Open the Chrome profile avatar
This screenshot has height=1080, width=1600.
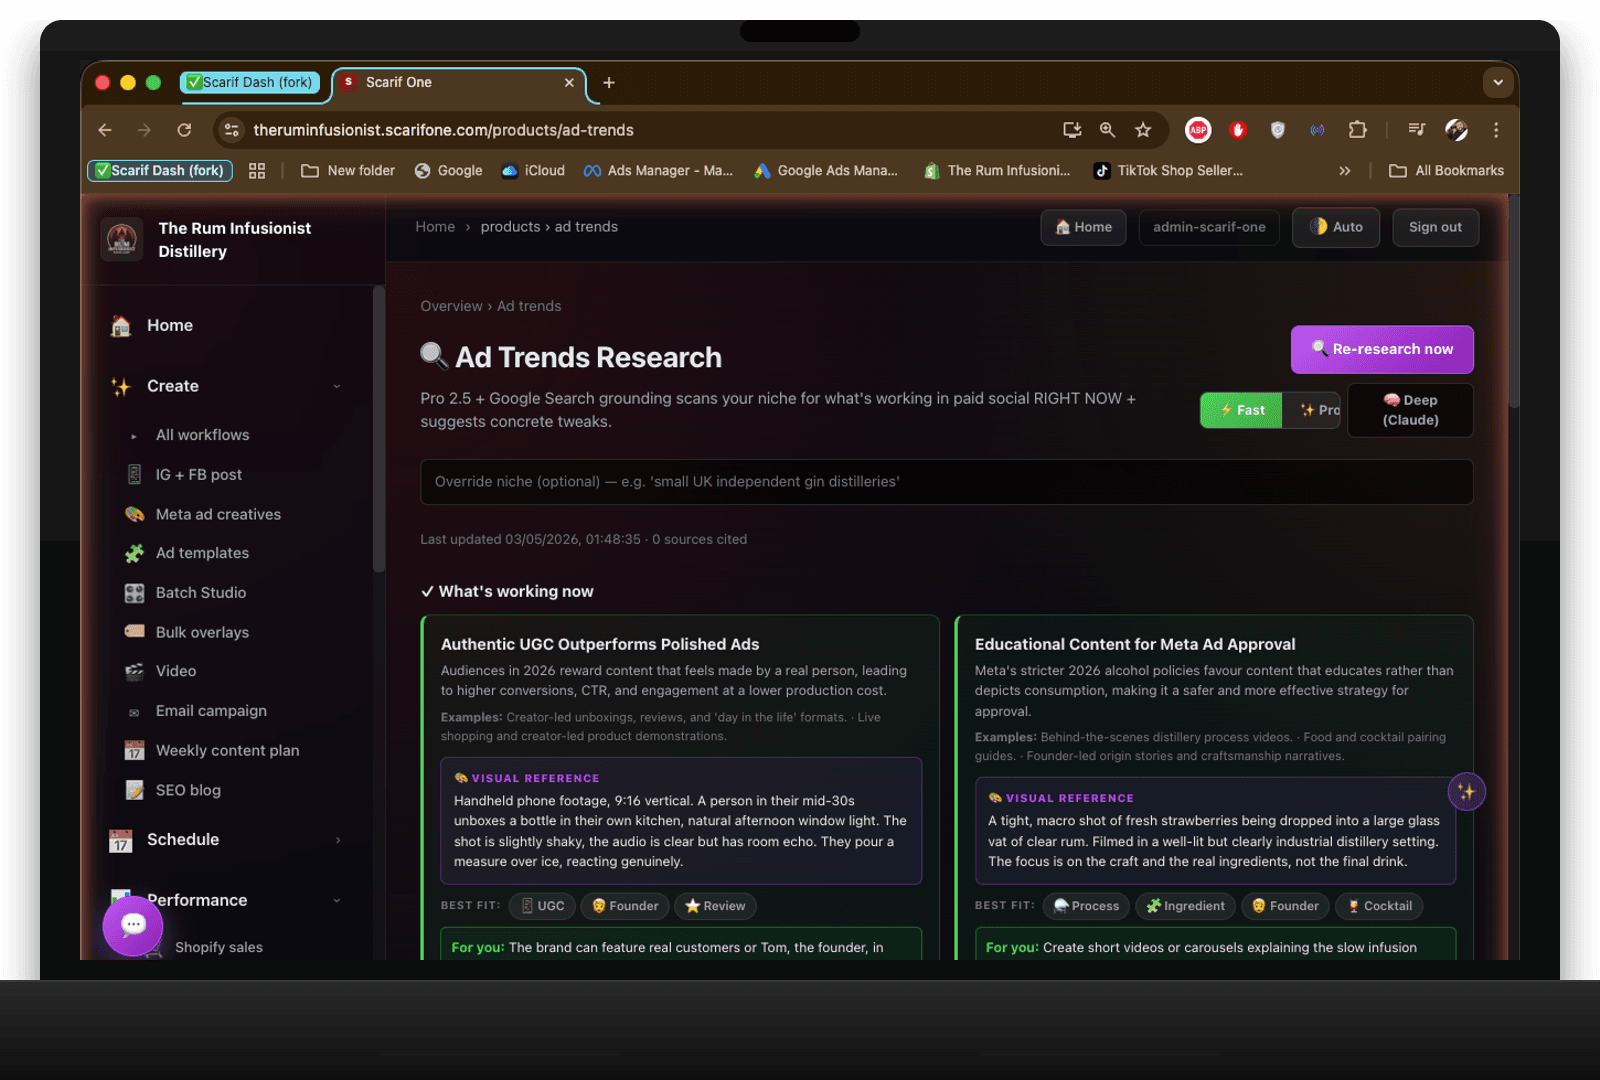(x=1456, y=130)
